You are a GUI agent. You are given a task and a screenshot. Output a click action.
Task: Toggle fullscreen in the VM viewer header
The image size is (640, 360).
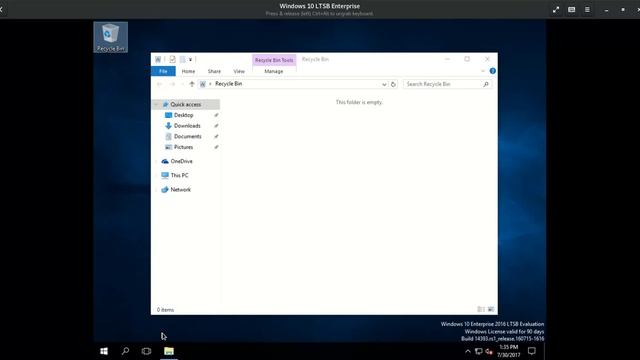[x=556, y=9]
